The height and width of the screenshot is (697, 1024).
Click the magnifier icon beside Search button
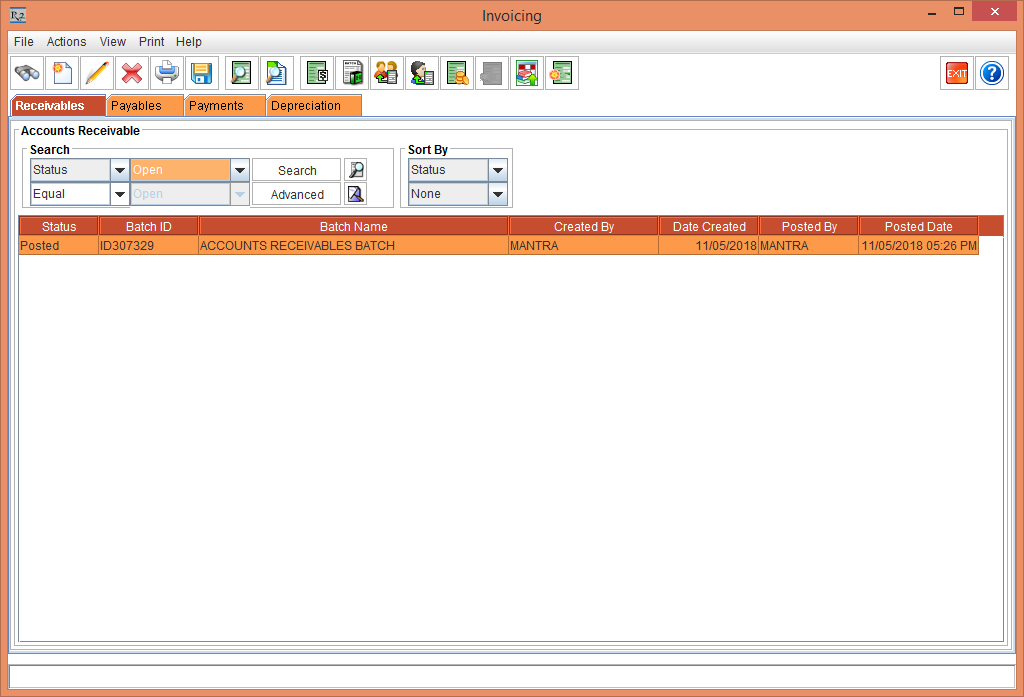(x=355, y=170)
